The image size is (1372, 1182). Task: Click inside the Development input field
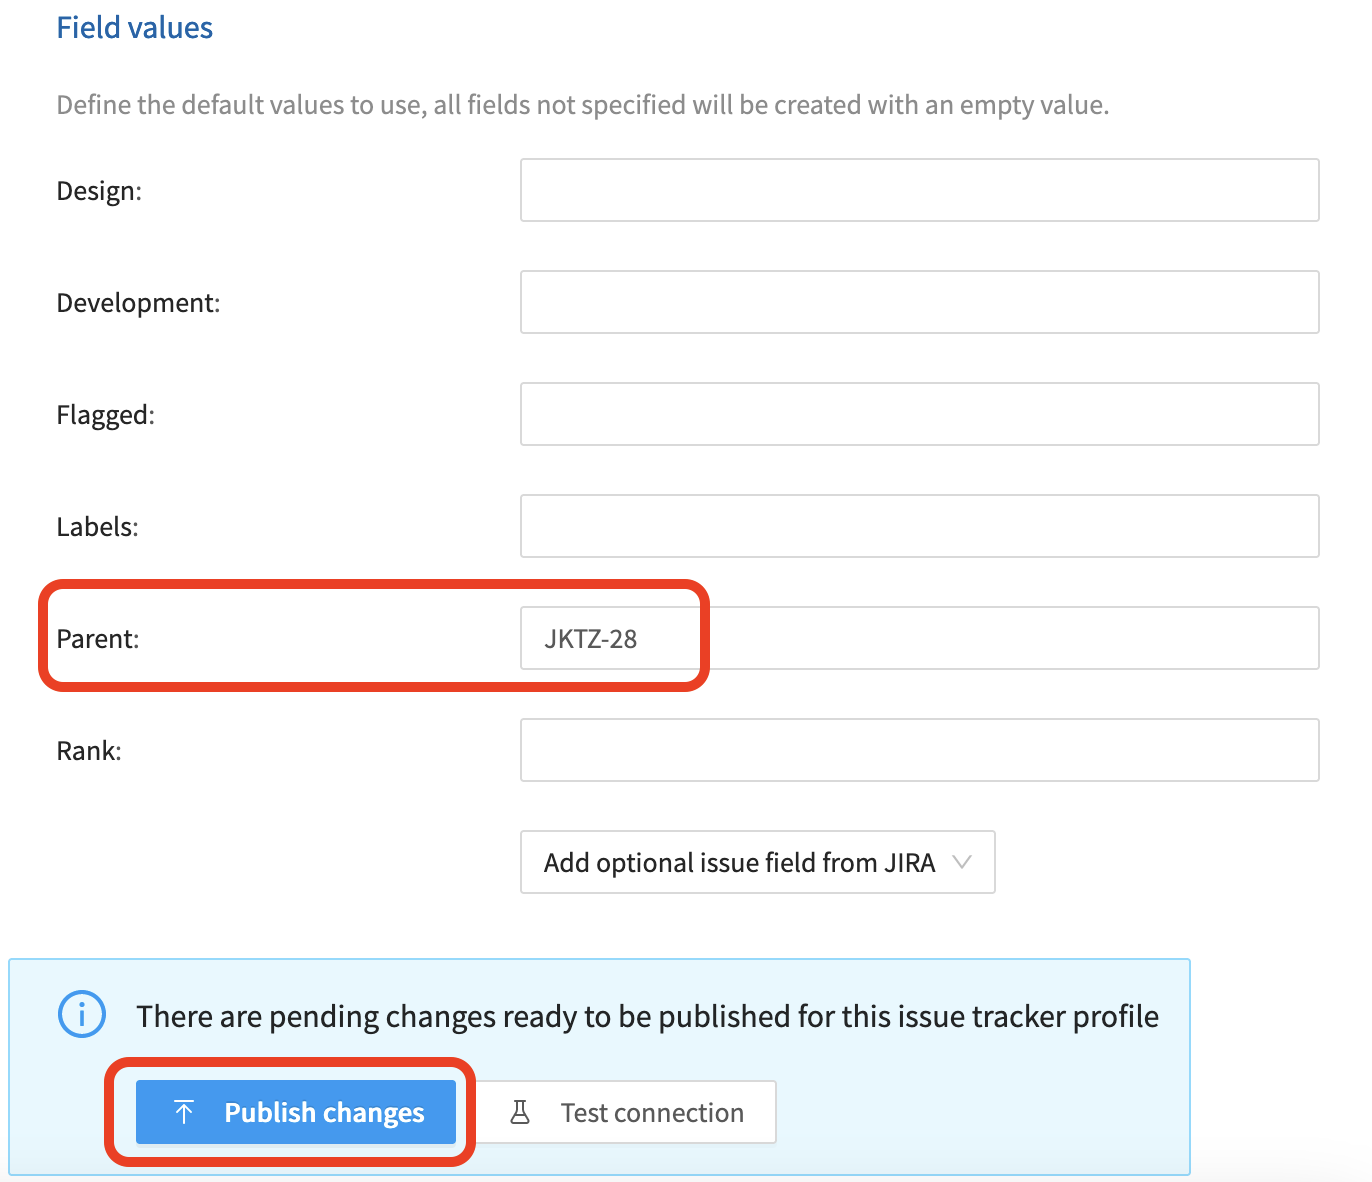pyautogui.click(x=919, y=302)
